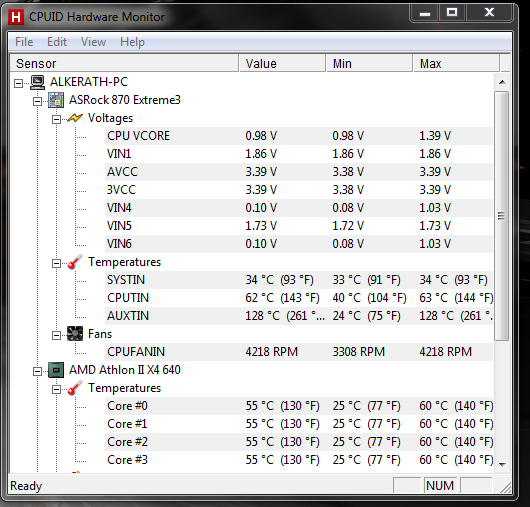Viewport: 530px width, 507px height.
Task: Open the Help menu
Action: coord(132,42)
